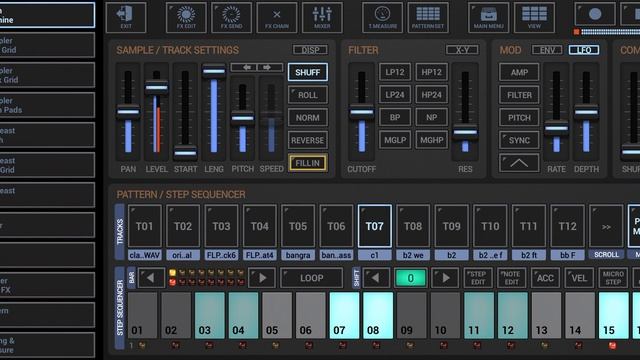The image size is (640, 360).
Task: Click the shift value field showing 0
Action: click(410, 278)
